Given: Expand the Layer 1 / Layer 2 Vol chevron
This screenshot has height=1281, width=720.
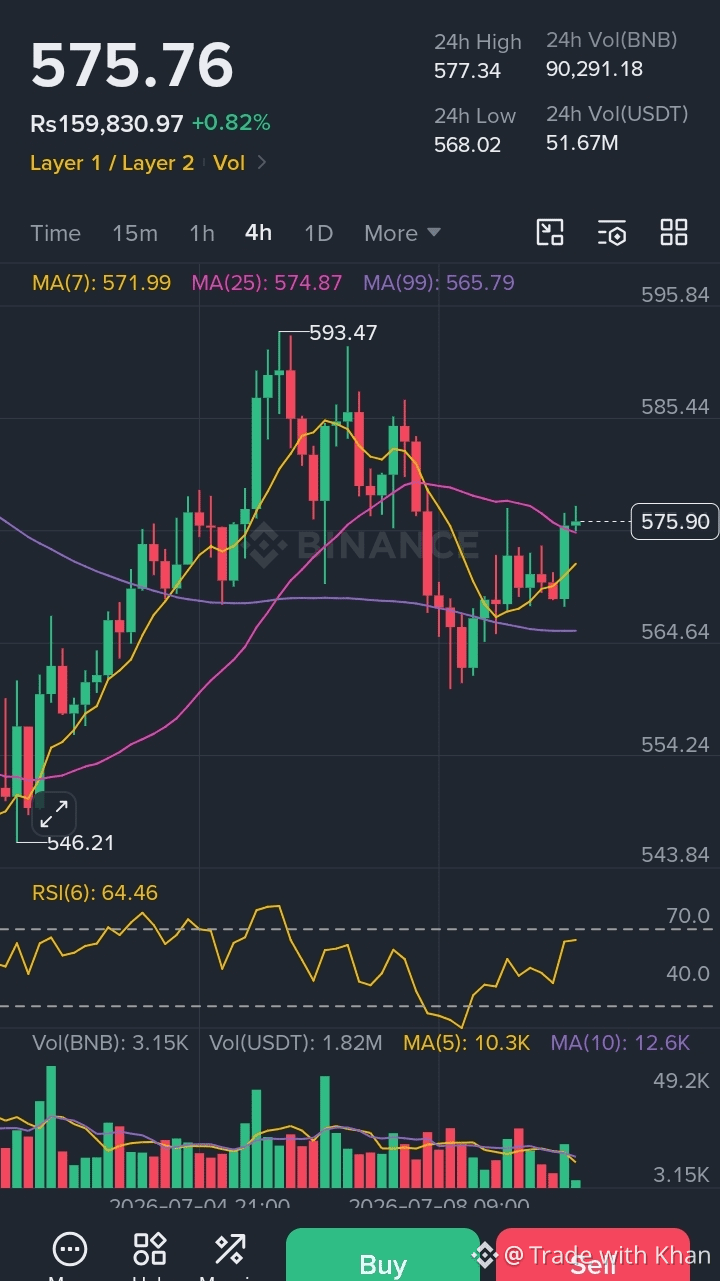Looking at the screenshot, I should pos(262,162).
